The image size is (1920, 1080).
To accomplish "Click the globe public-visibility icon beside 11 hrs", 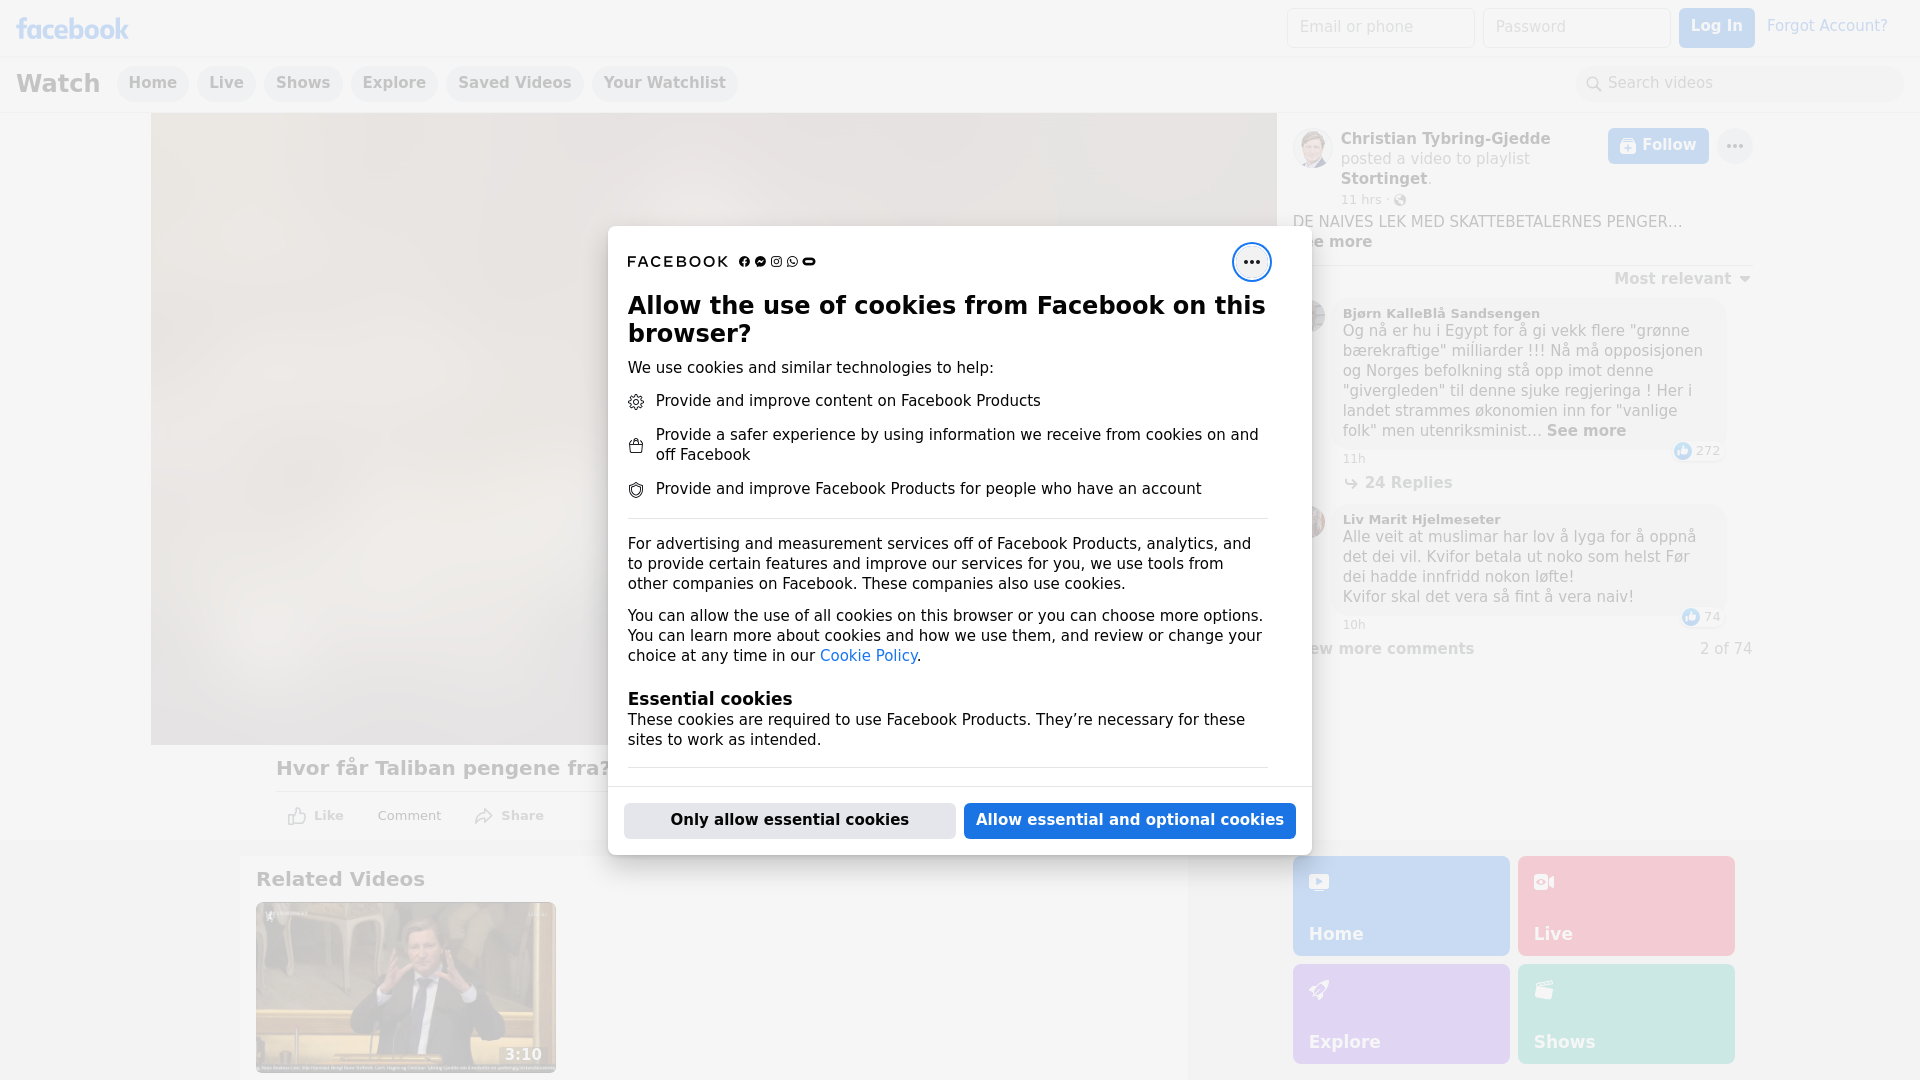I will (1400, 200).
